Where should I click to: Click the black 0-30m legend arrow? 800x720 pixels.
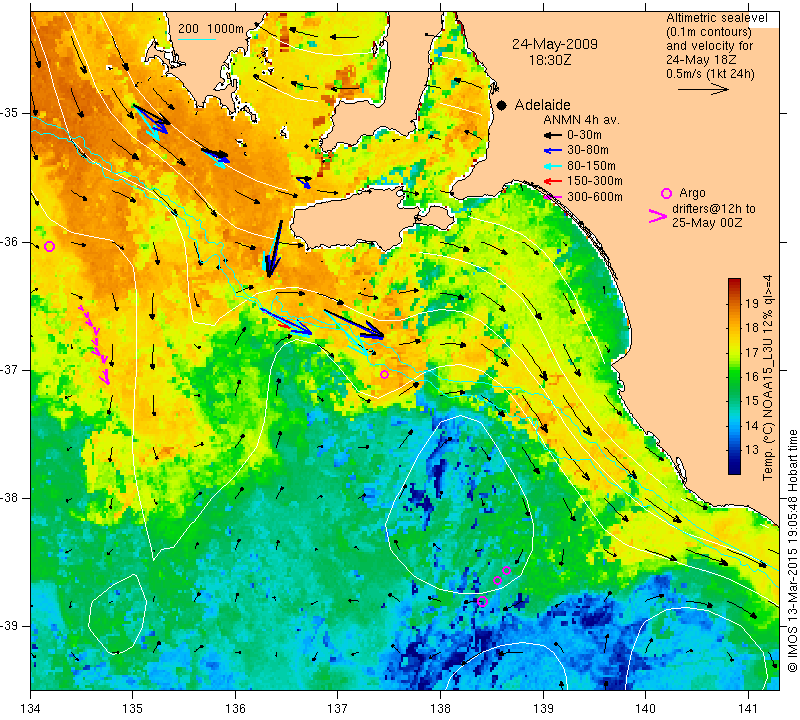[x=553, y=135]
